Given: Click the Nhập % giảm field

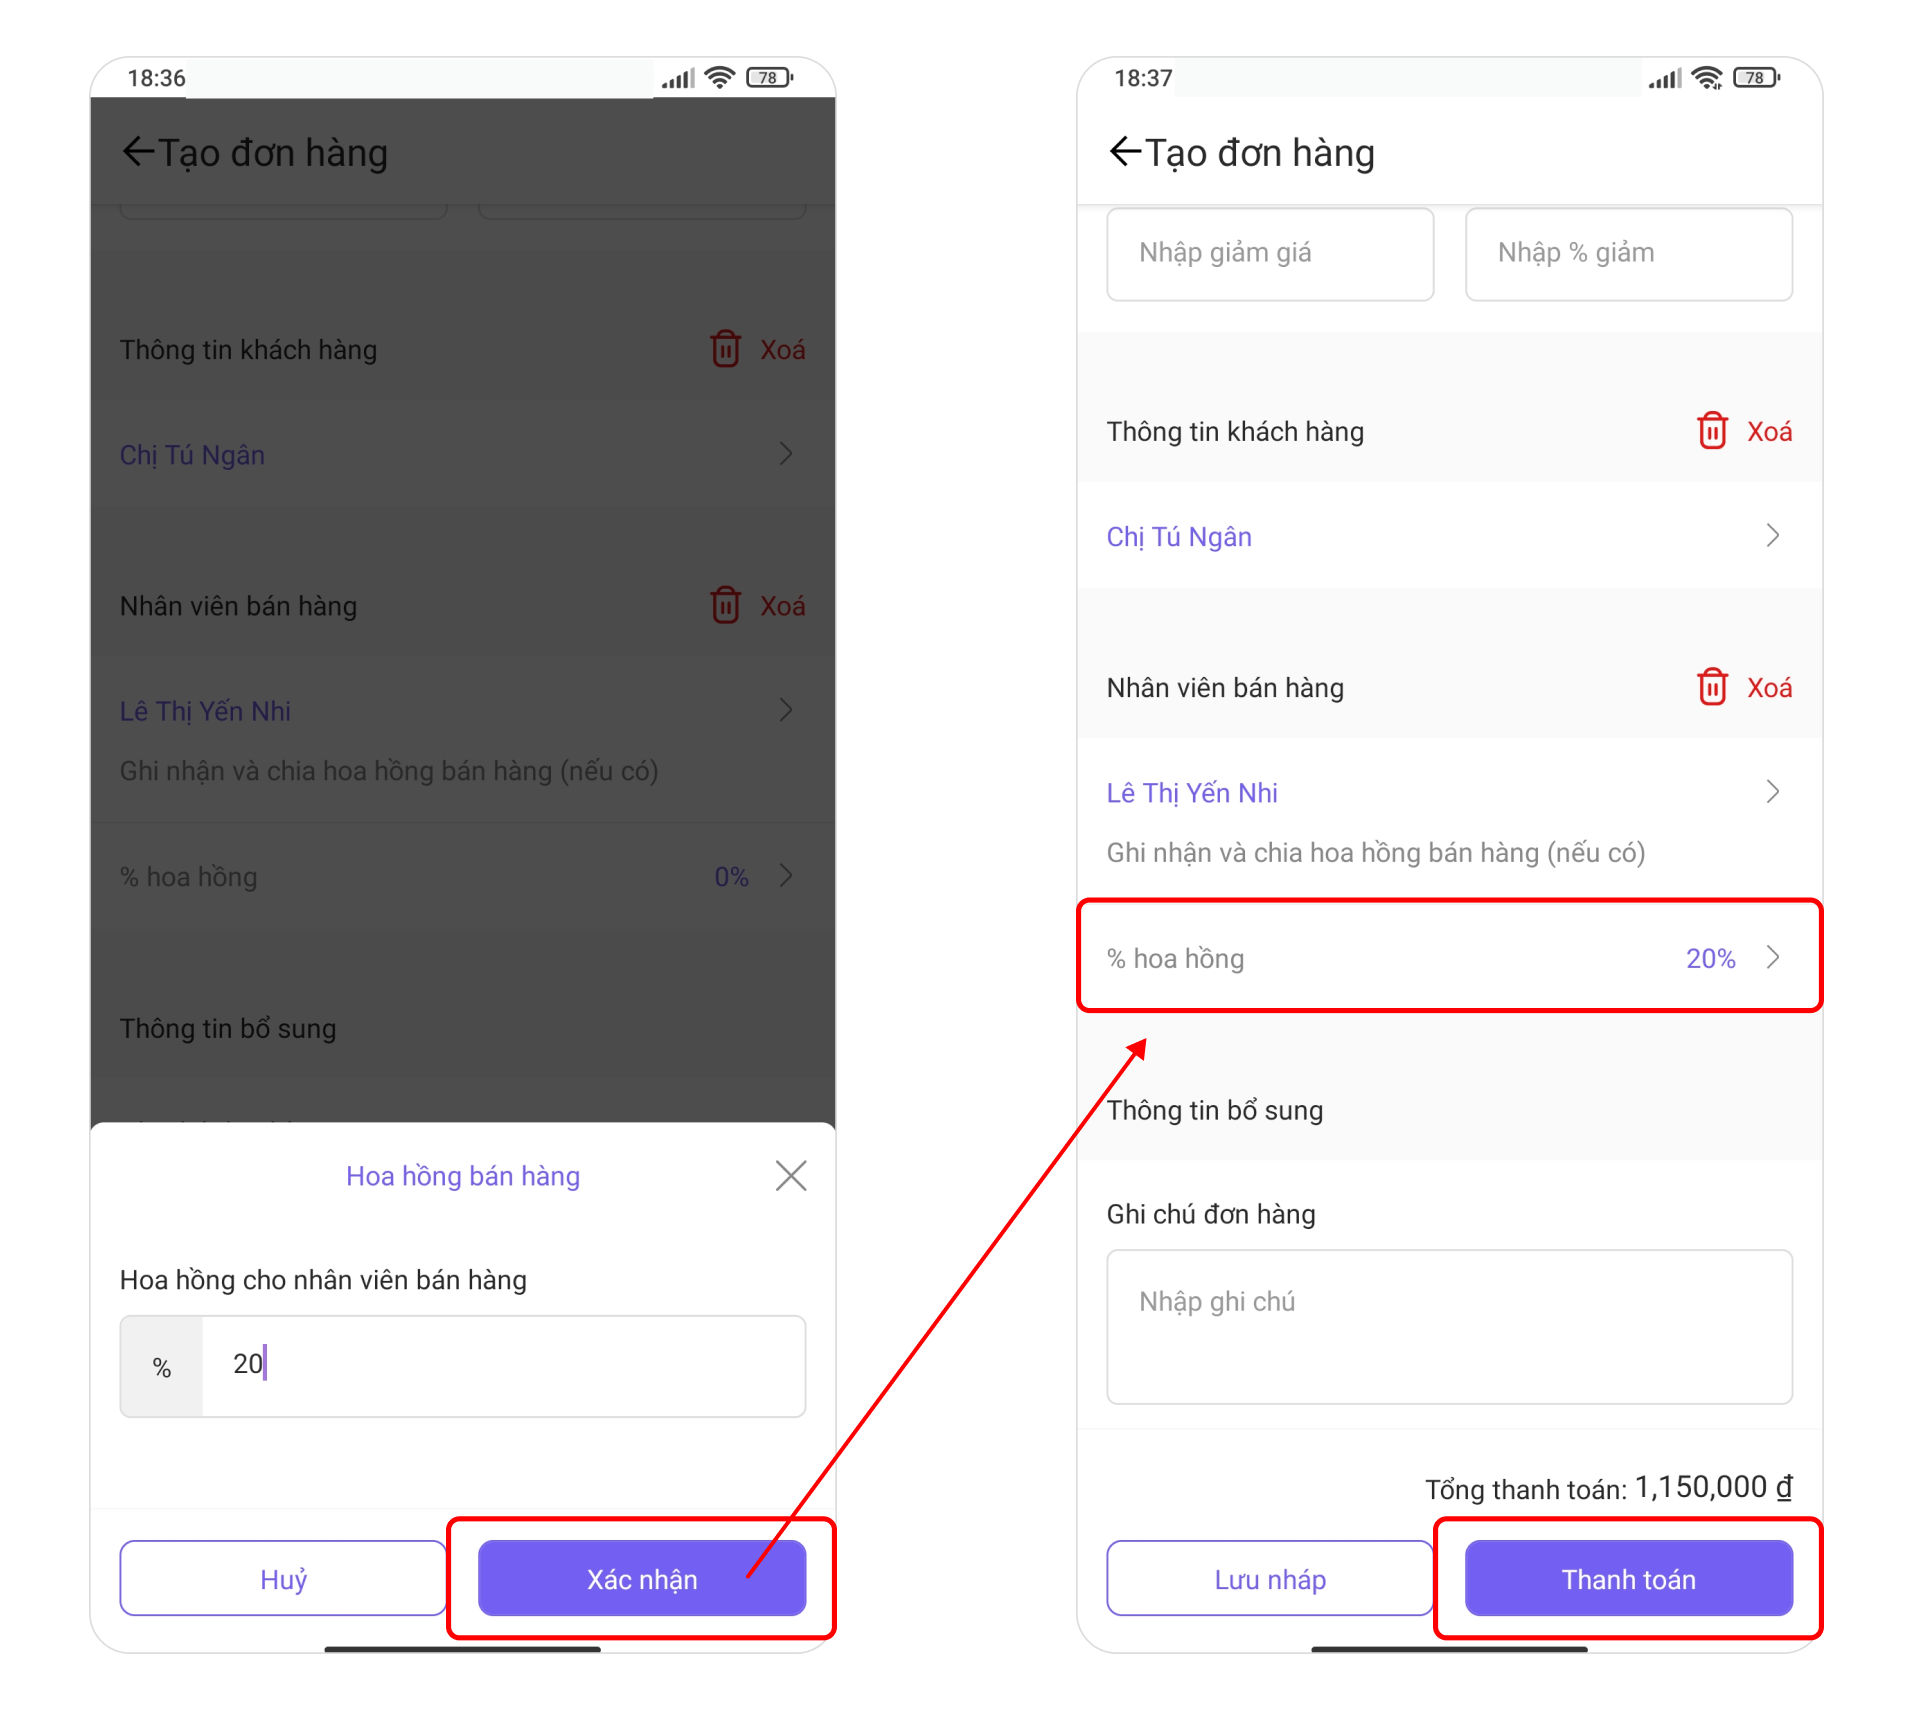Looking at the screenshot, I should [1628, 253].
